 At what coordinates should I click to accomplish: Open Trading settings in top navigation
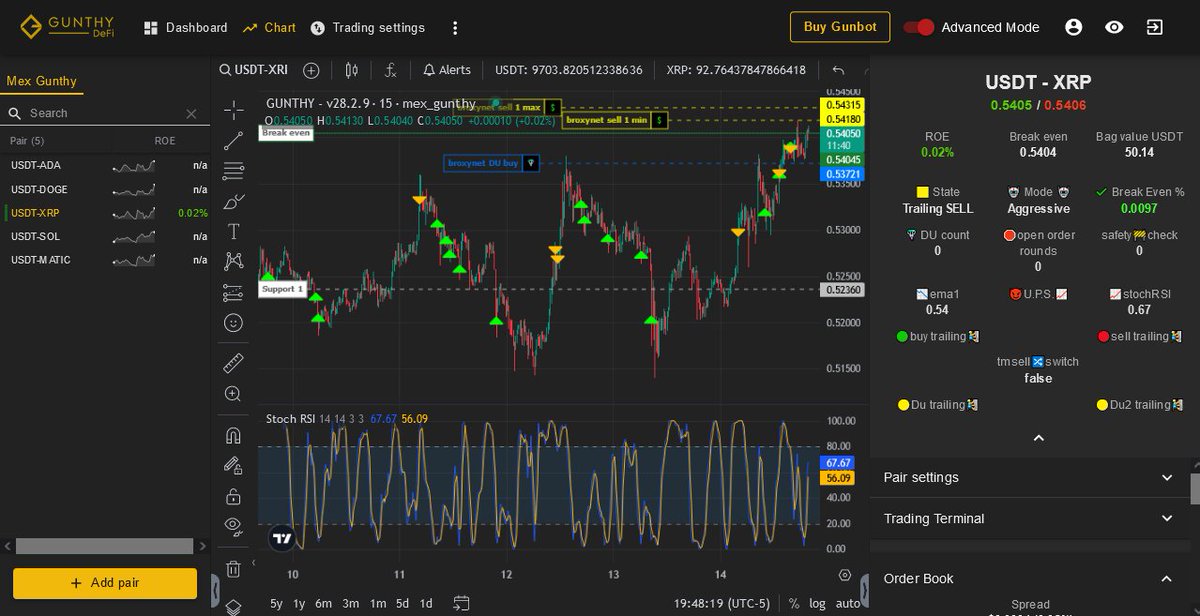click(x=367, y=28)
